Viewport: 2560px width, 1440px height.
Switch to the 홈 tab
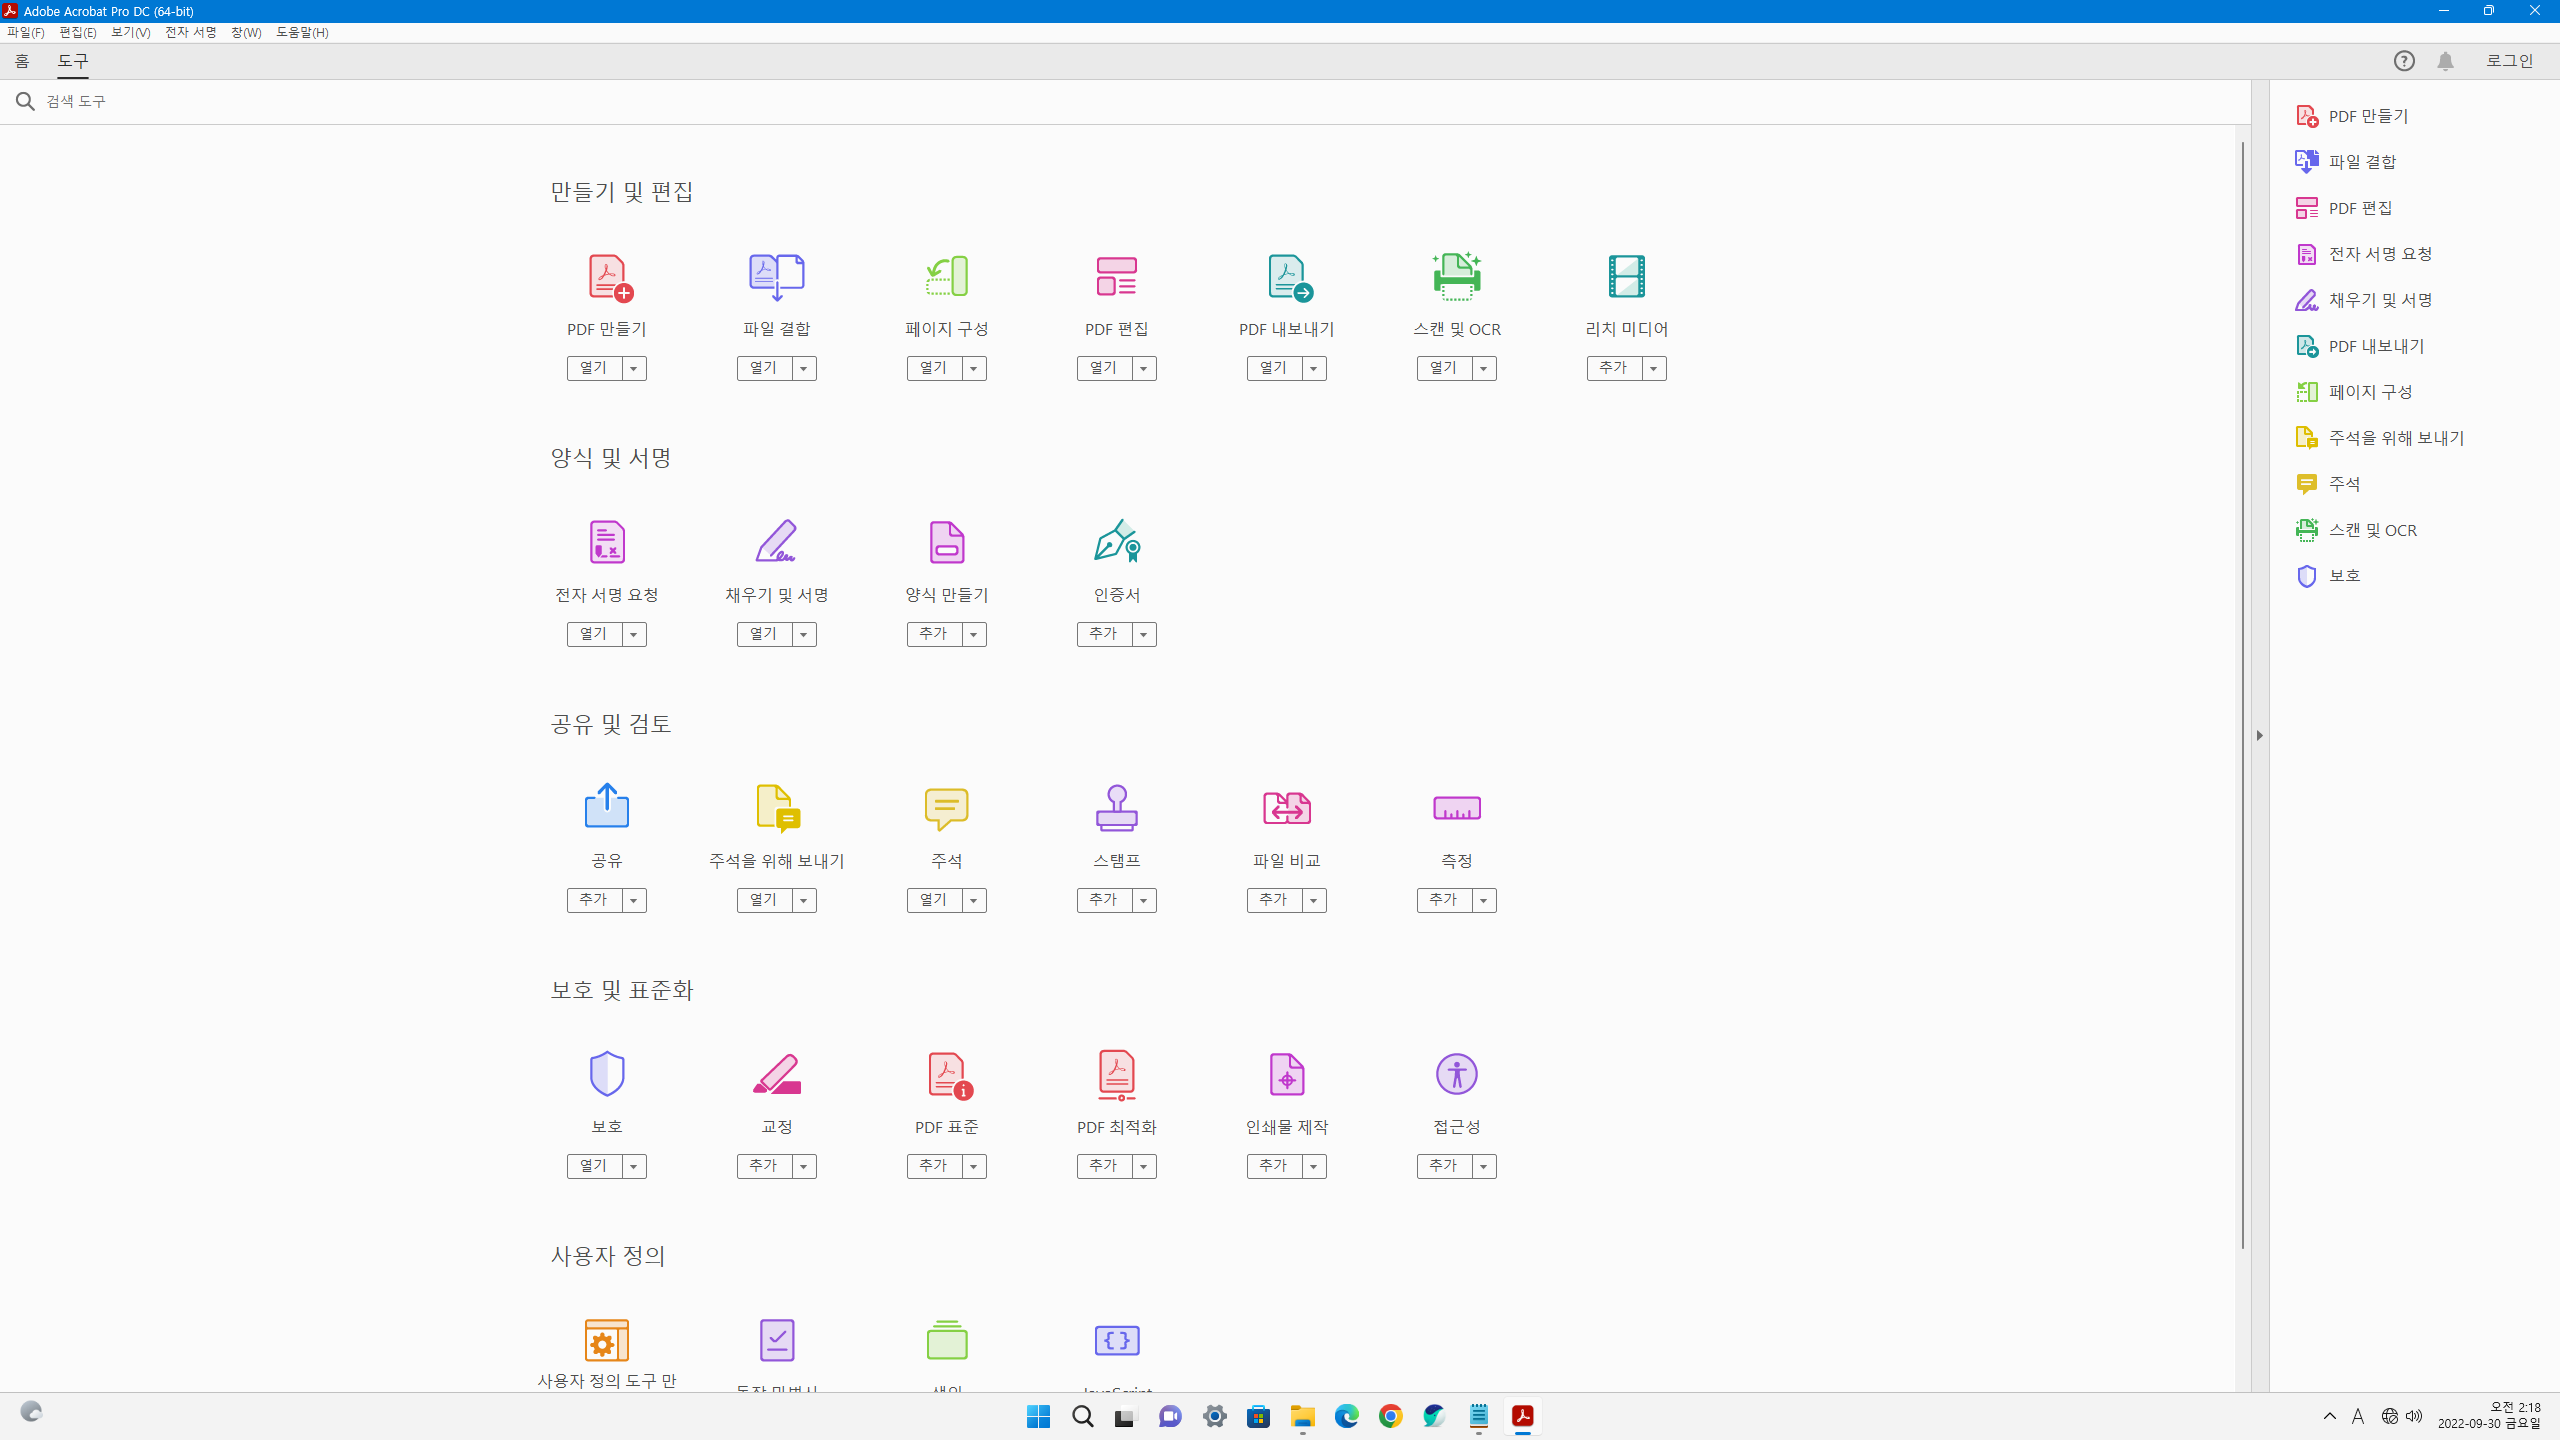click(22, 61)
